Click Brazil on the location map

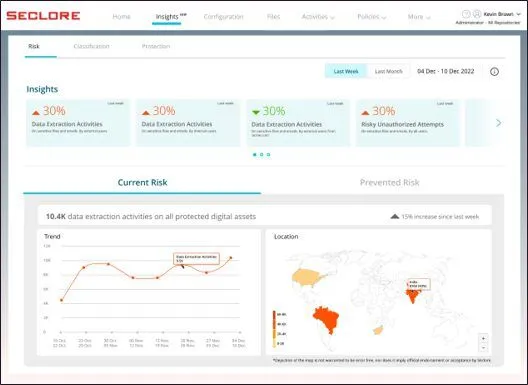pos(326,319)
